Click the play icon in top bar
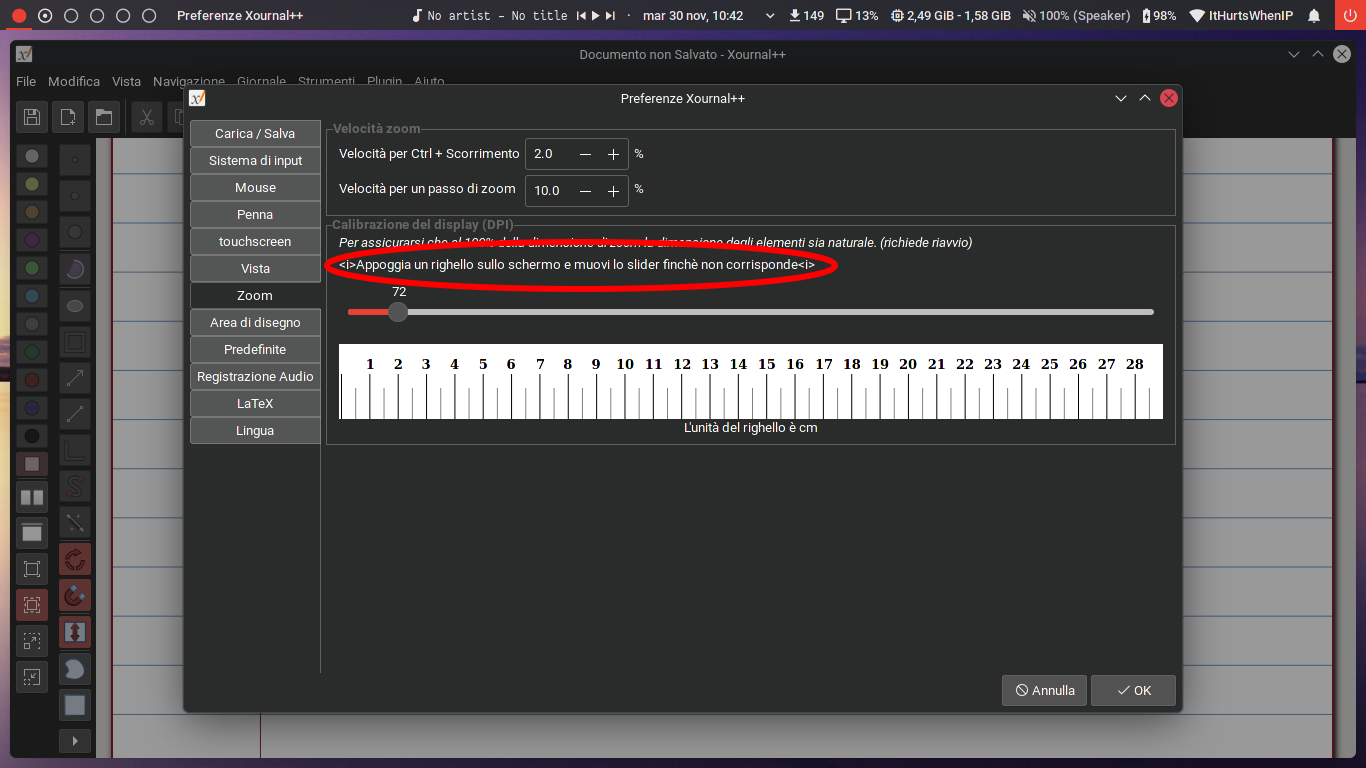This screenshot has height=768, width=1366. 596,16
